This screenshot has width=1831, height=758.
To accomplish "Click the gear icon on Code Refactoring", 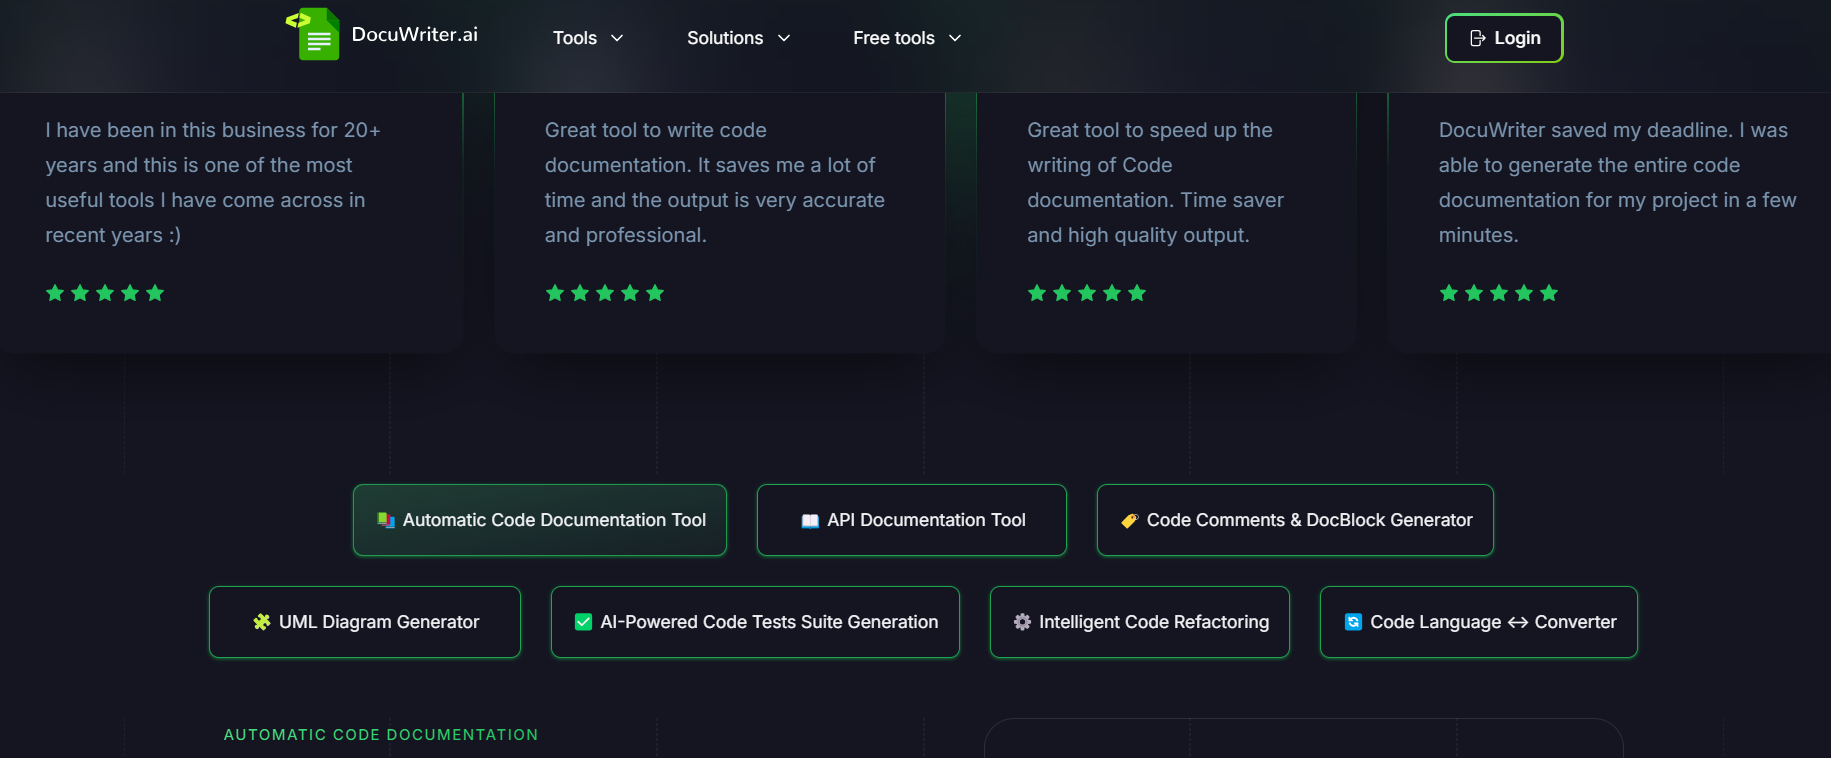I will coord(1022,622).
